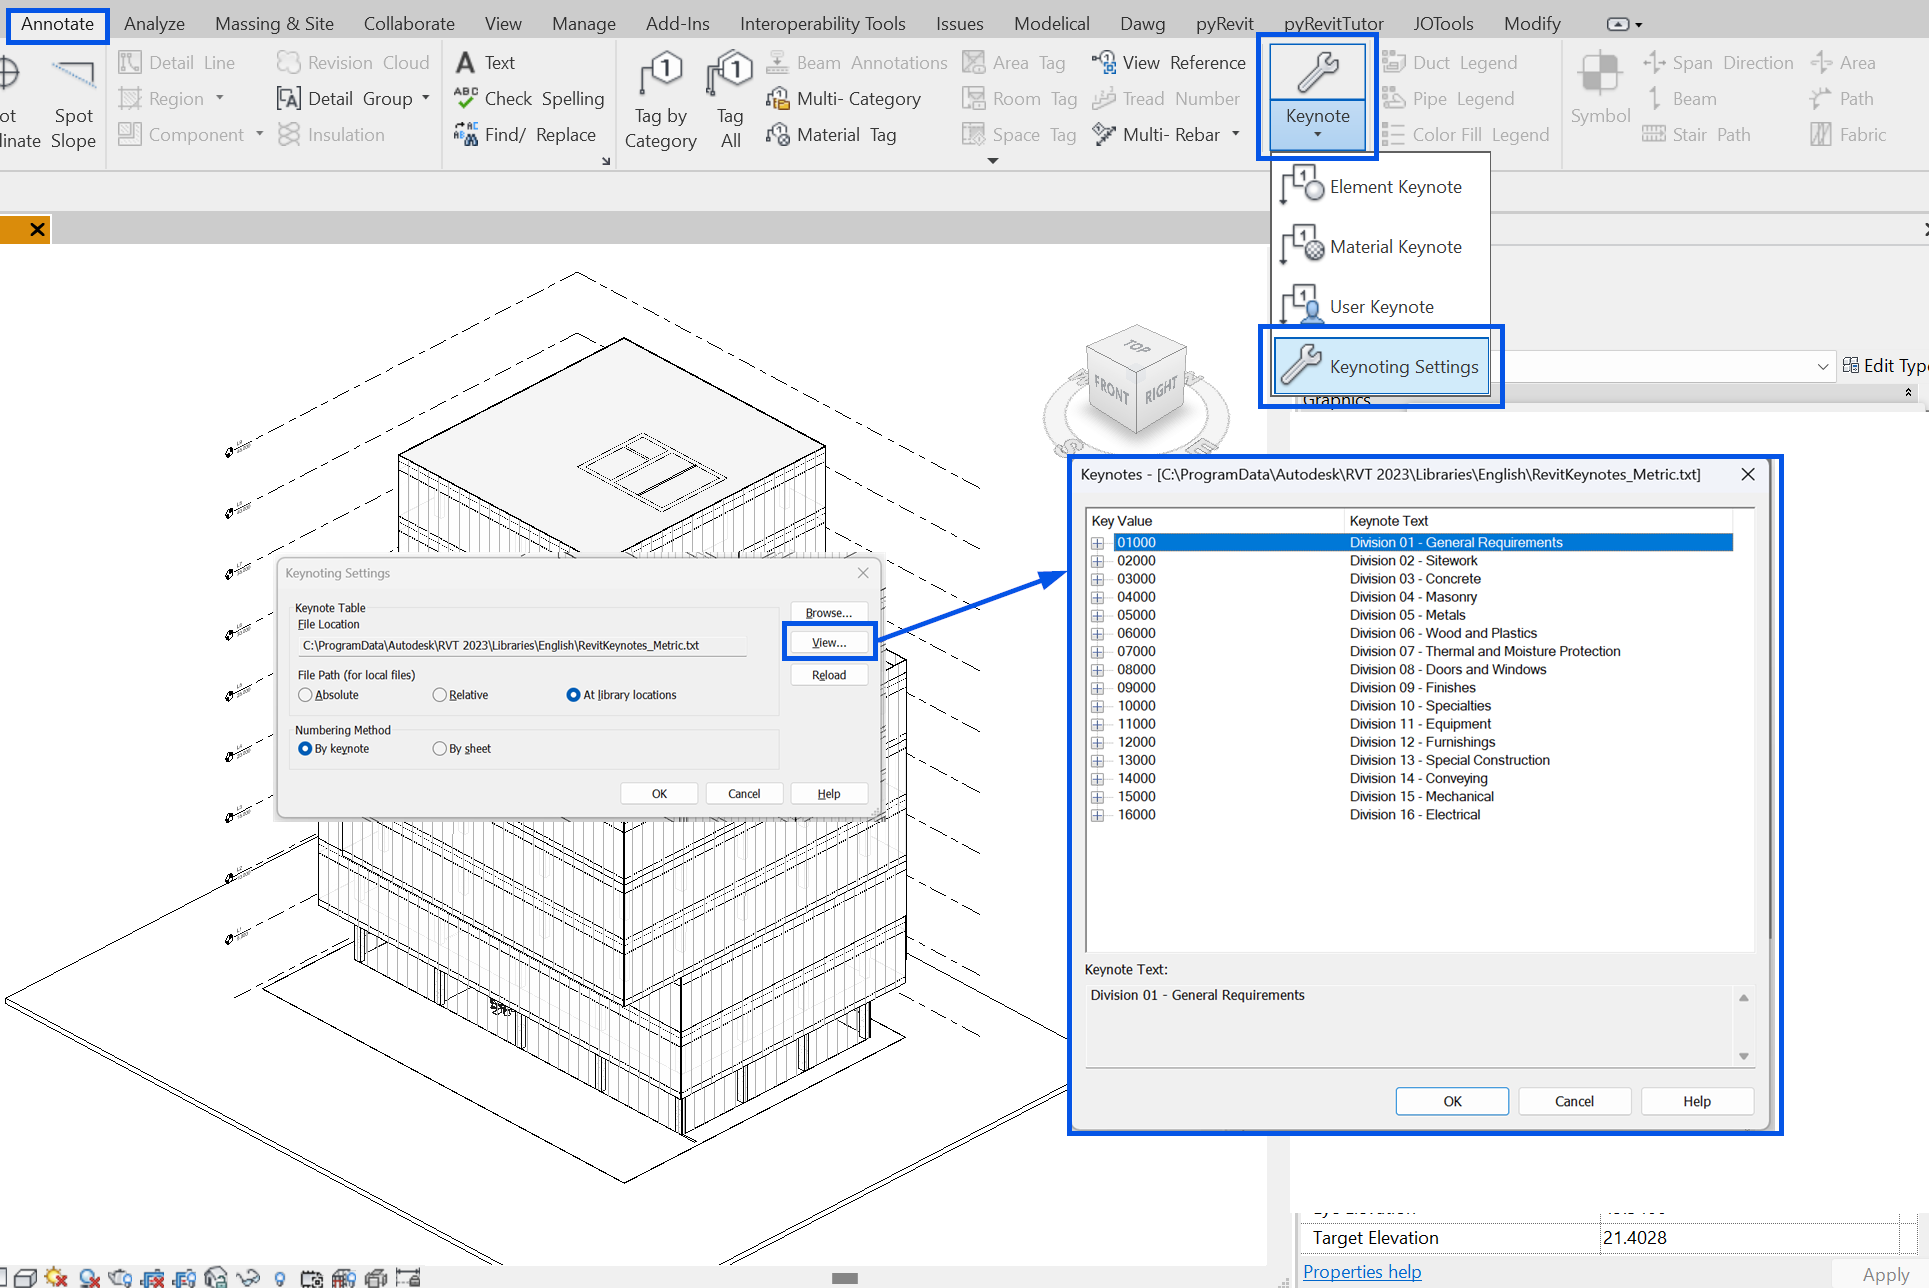Select Material Keynote from the dropdown

(x=1380, y=247)
